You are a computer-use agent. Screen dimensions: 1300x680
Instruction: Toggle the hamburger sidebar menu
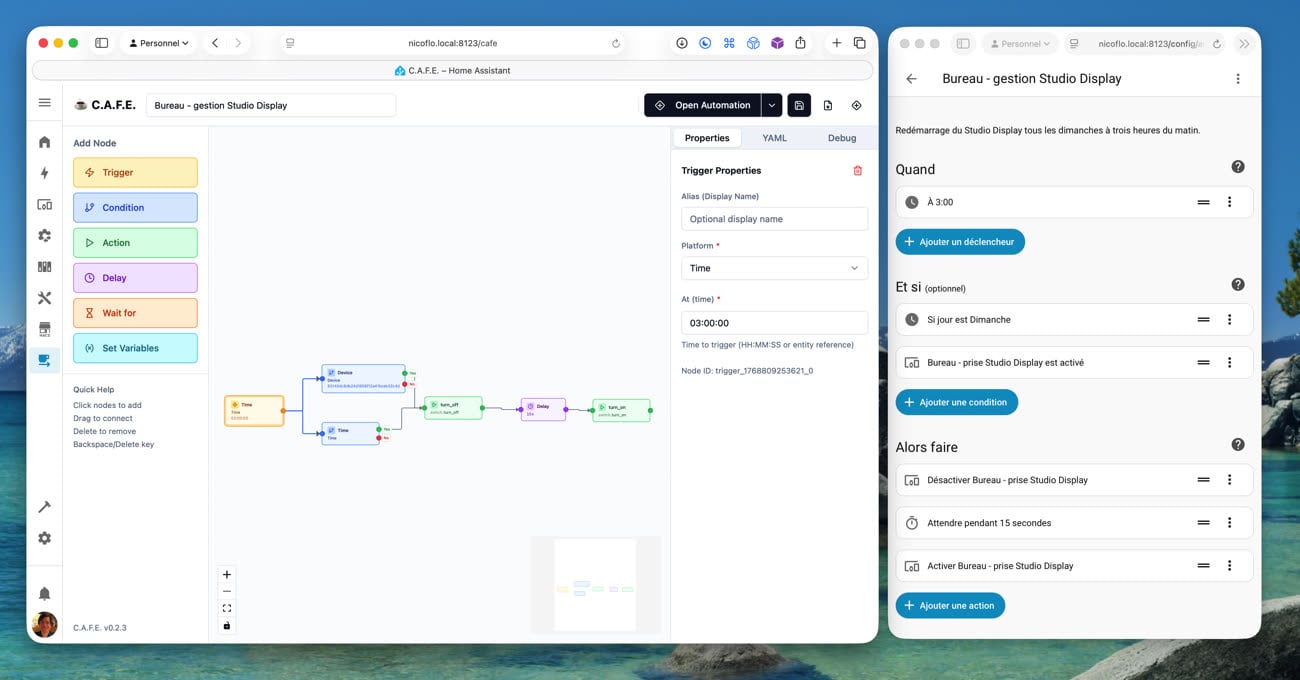coord(44,103)
